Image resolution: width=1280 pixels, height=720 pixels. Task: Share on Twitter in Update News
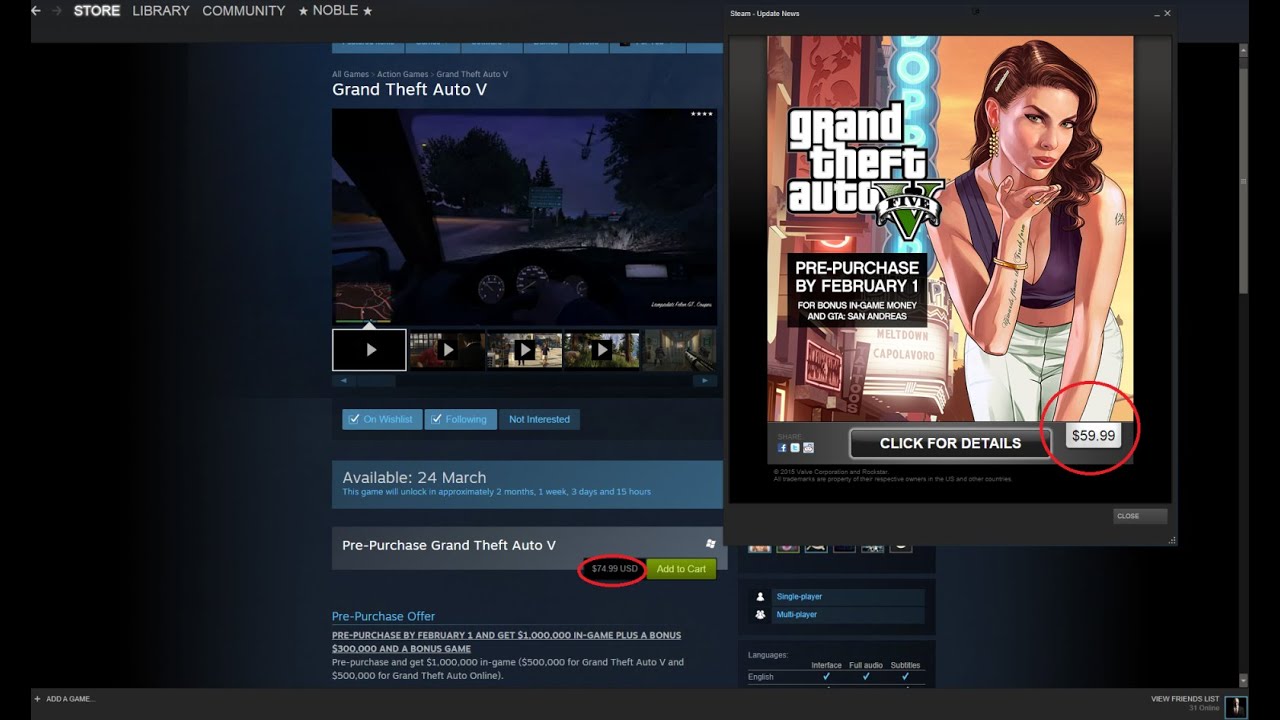[795, 448]
